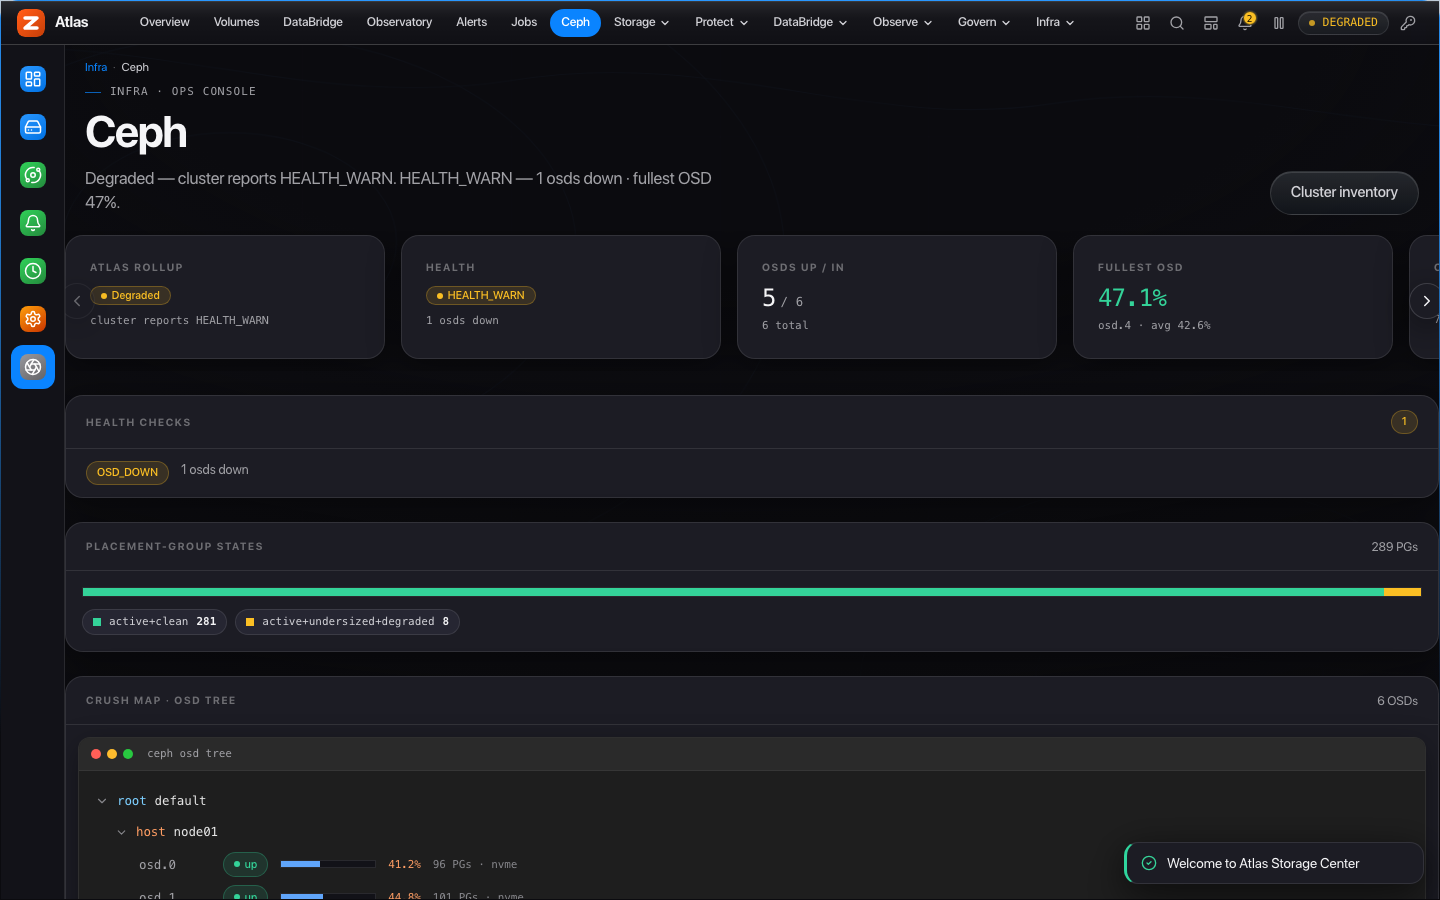Image resolution: width=1440 pixels, height=900 pixels.
Task: Click the Ceph breadcrumb text
Action: pyautogui.click(x=135, y=67)
